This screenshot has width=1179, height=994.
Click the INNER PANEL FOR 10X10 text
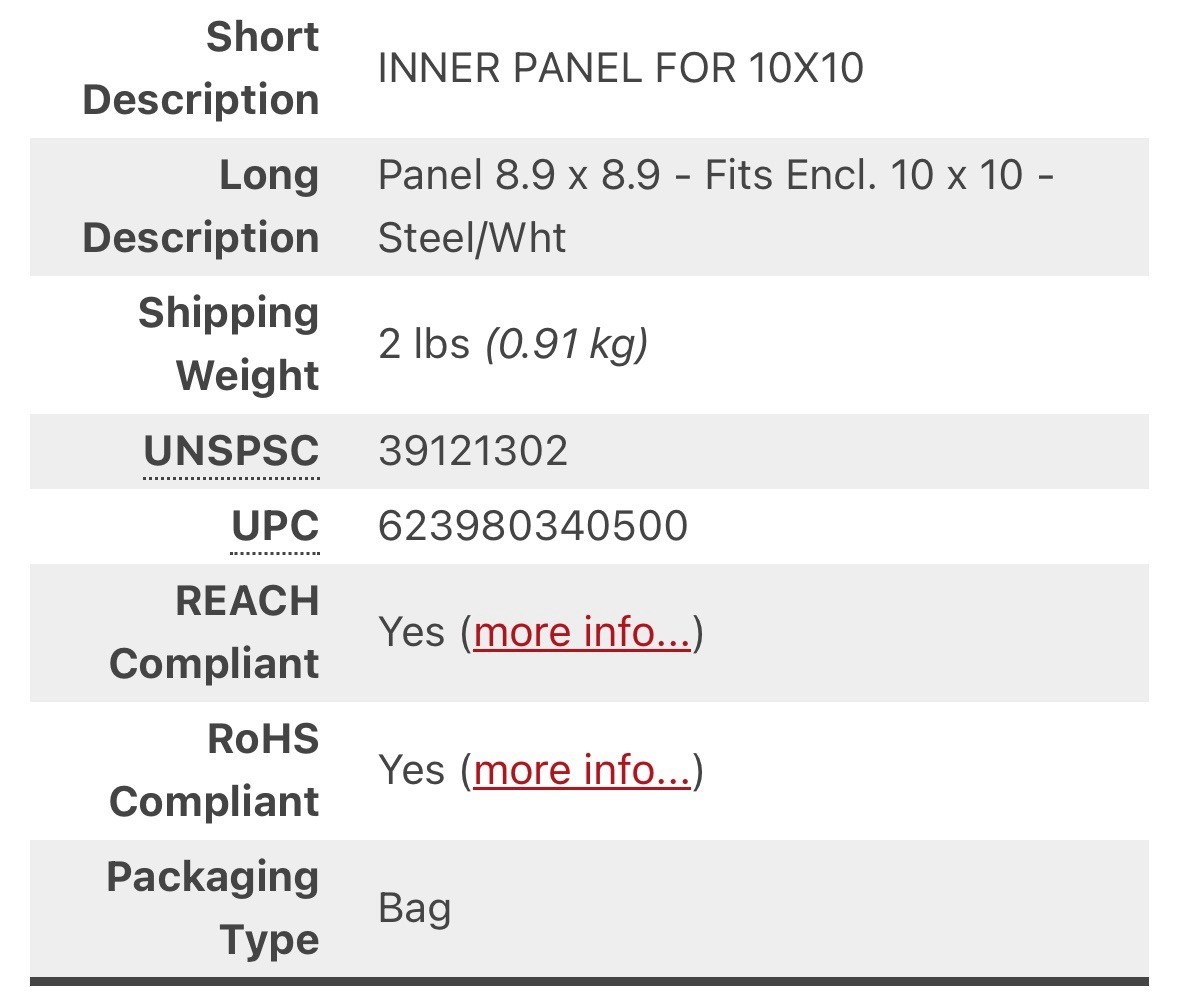click(x=620, y=68)
